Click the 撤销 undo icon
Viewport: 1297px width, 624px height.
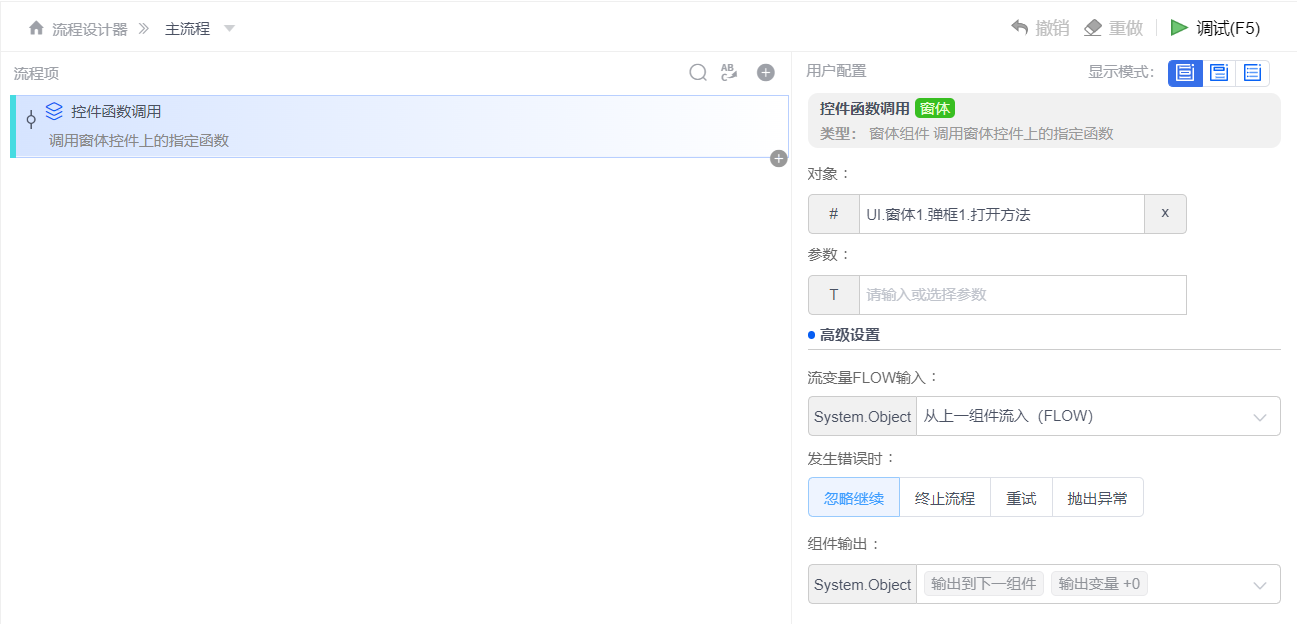[1017, 27]
